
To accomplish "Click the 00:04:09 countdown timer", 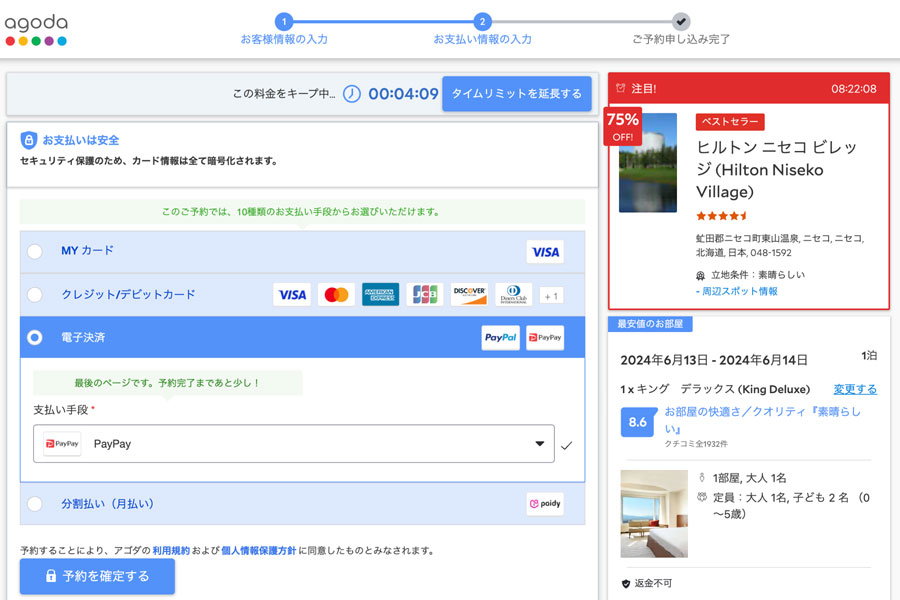I will coord(404,94).
